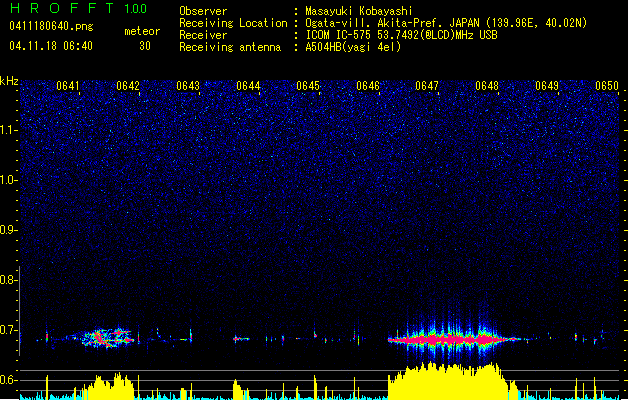Select receiver ICOM IC-575 53.7492 MHz USB
629x400 pixels.
tap(401, 35)
